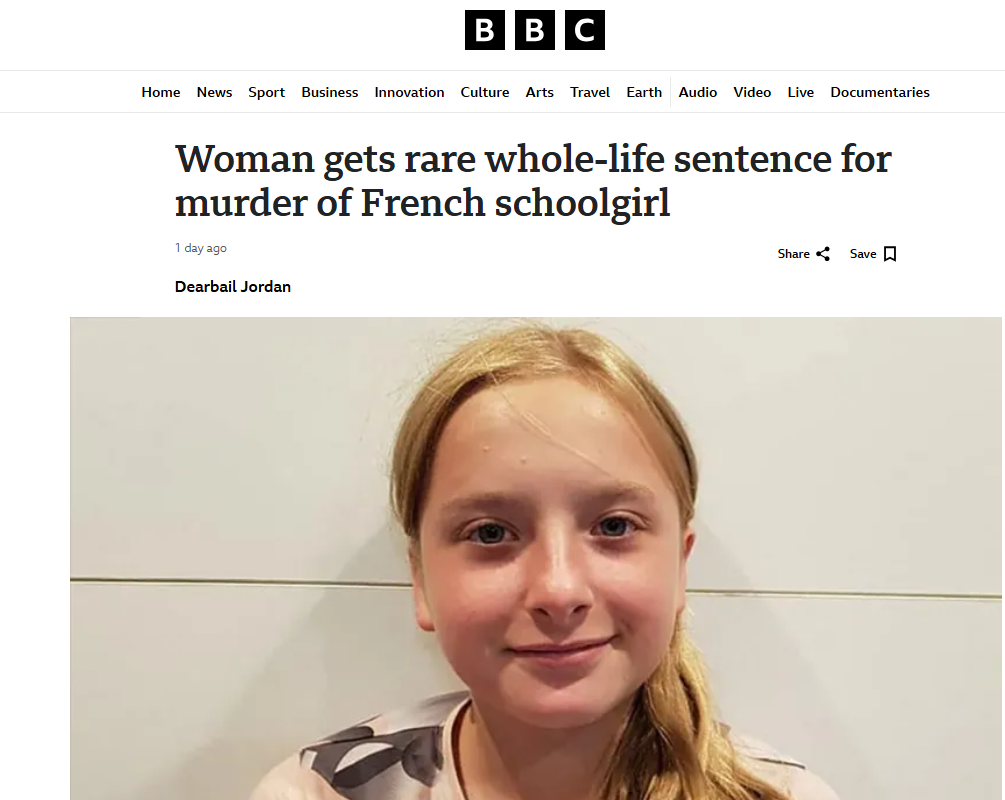
Task: Open the Culture section
Action: [x=485, y=92]
